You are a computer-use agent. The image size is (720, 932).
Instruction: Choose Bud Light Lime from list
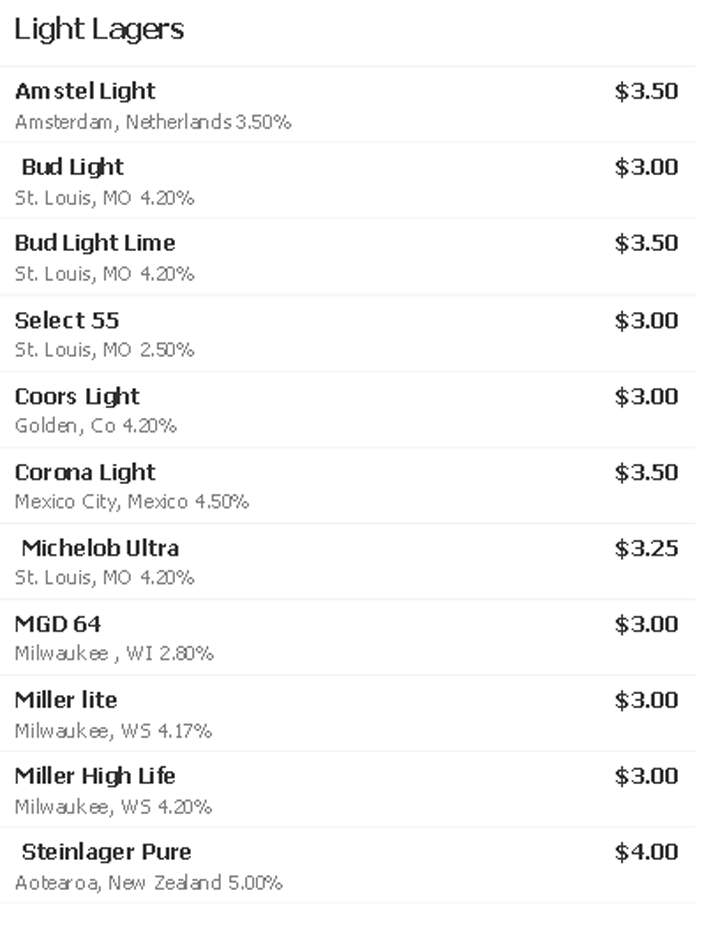coord(348,257)
